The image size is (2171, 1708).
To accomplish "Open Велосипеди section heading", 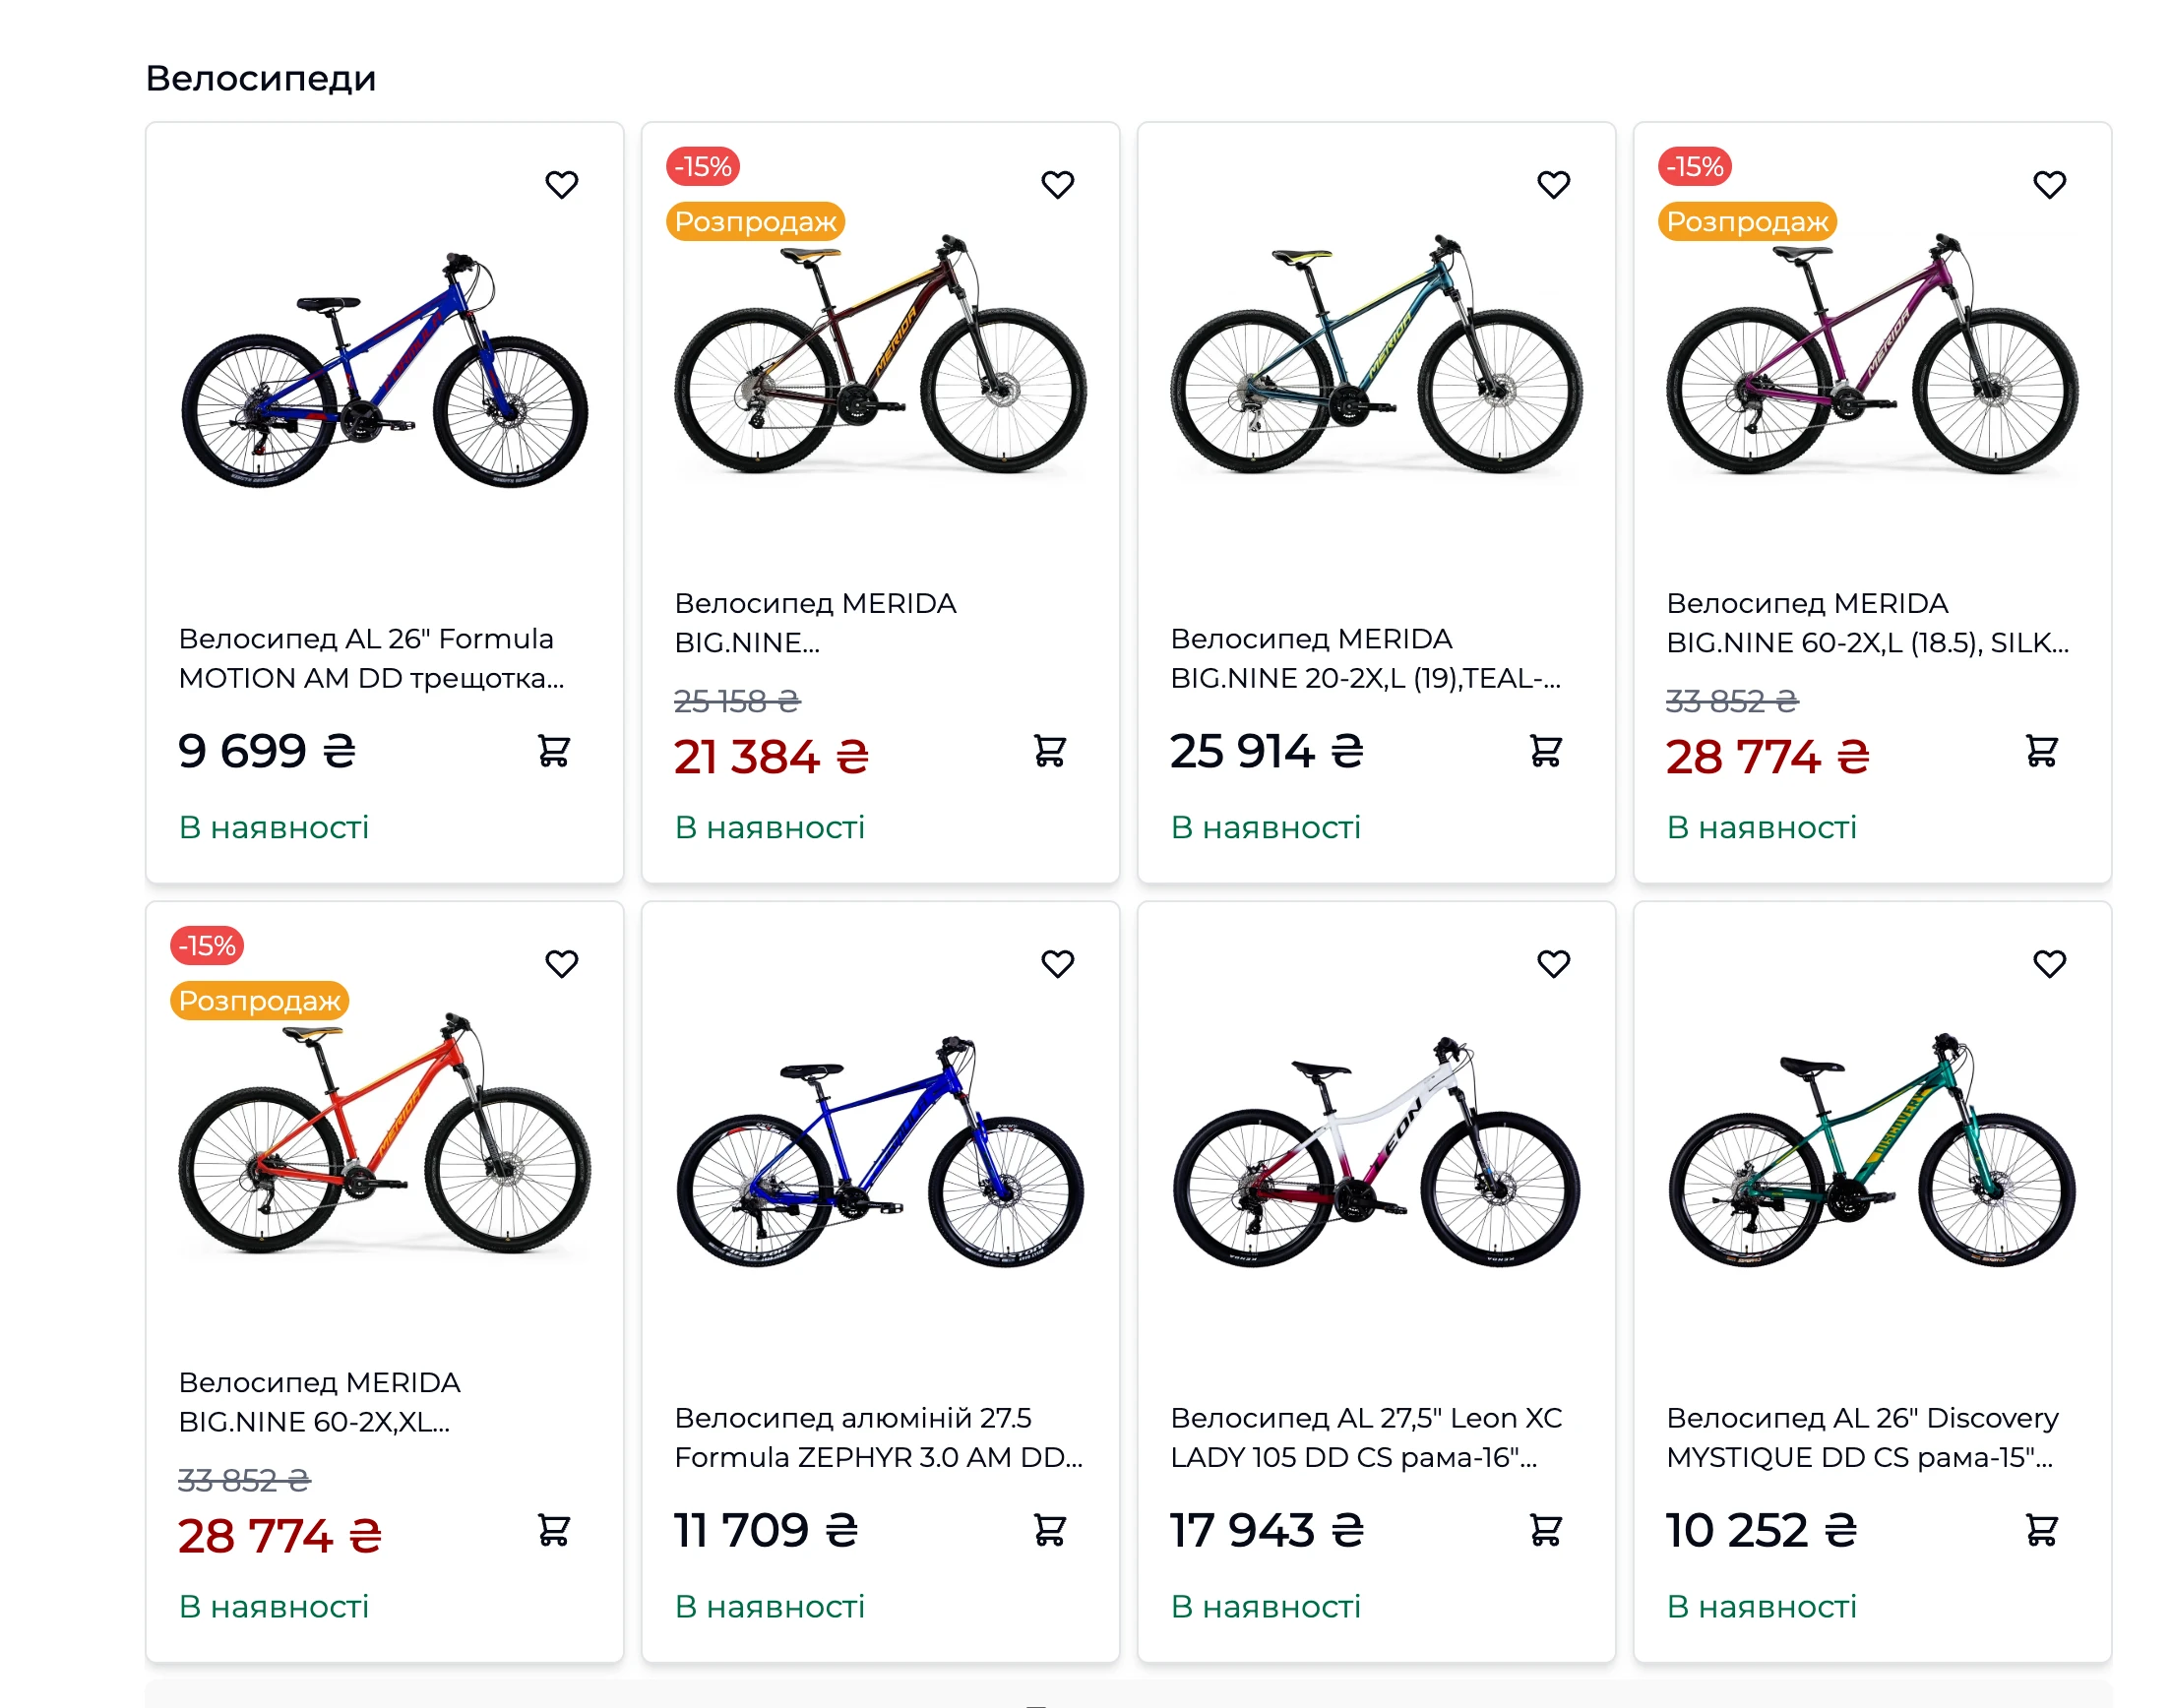I will pos(260,78).
